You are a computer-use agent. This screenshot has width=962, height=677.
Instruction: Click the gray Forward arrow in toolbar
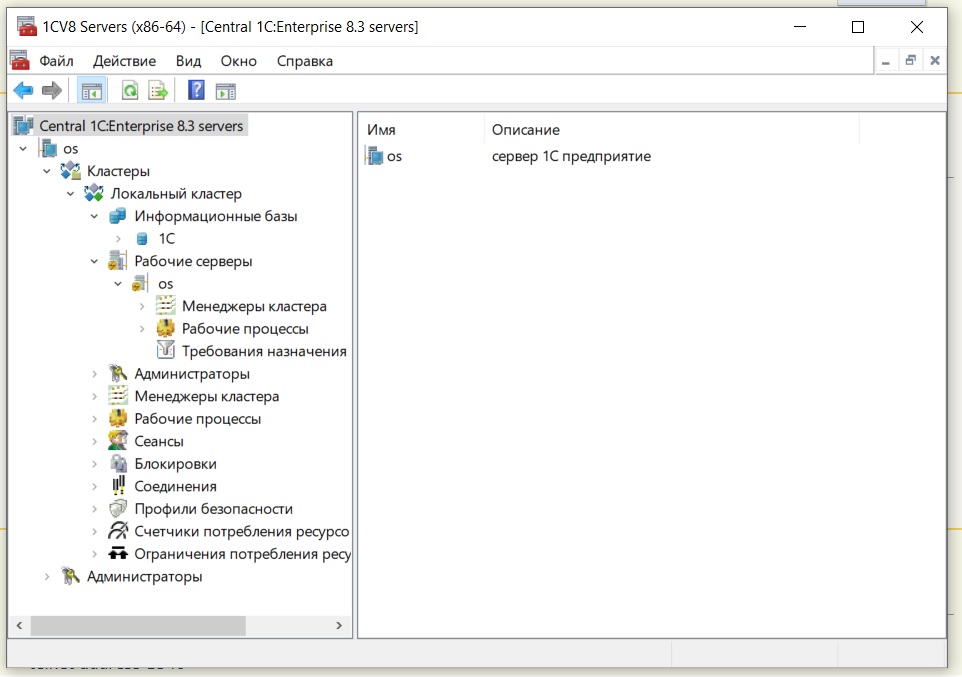[52, 91]
